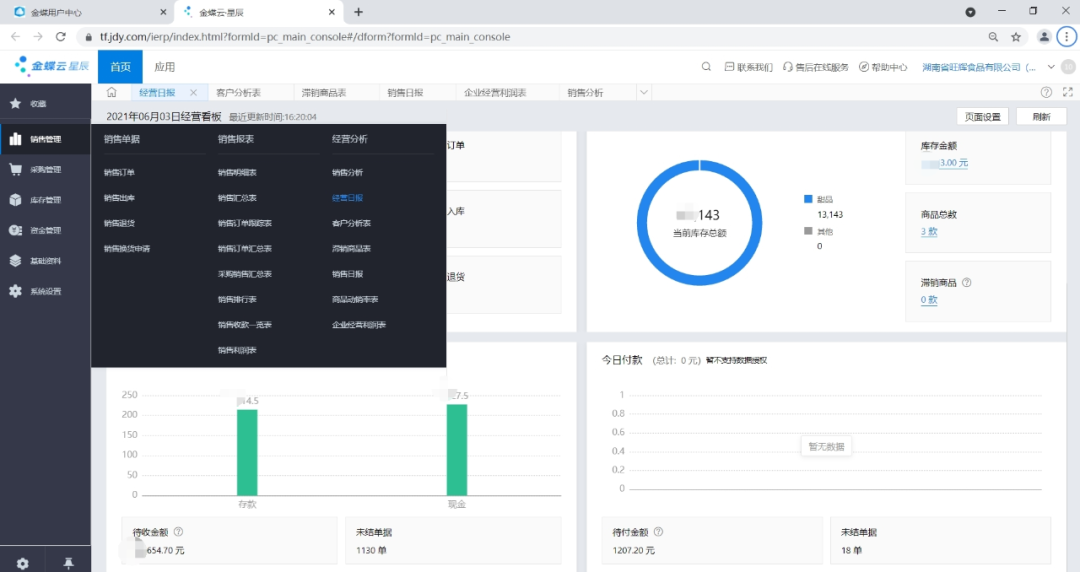Expand the tab overflow dropdown arrow

point(643,92)
